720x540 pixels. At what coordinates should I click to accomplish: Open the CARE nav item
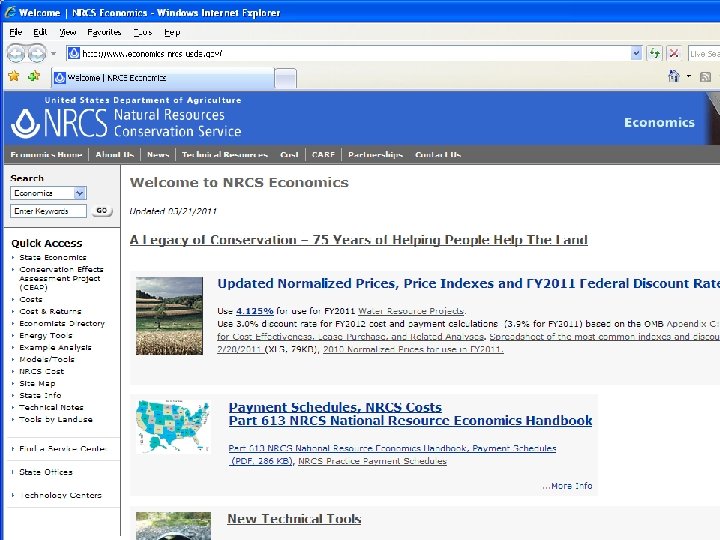[x=323, y=155]
